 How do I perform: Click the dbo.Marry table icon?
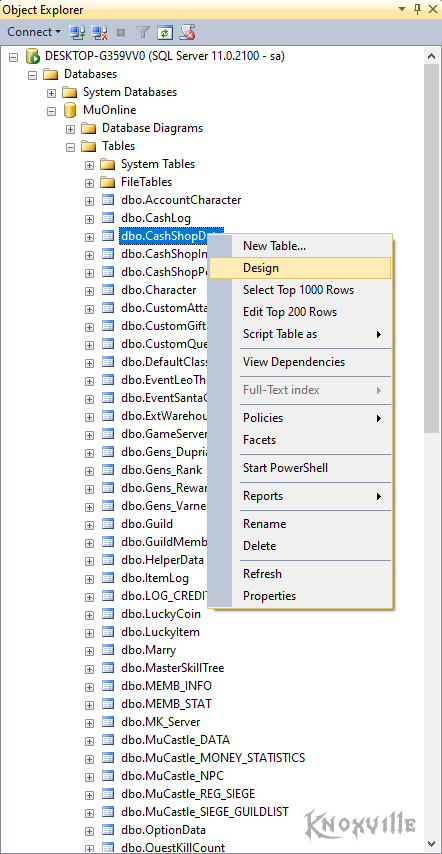[108, 650]
